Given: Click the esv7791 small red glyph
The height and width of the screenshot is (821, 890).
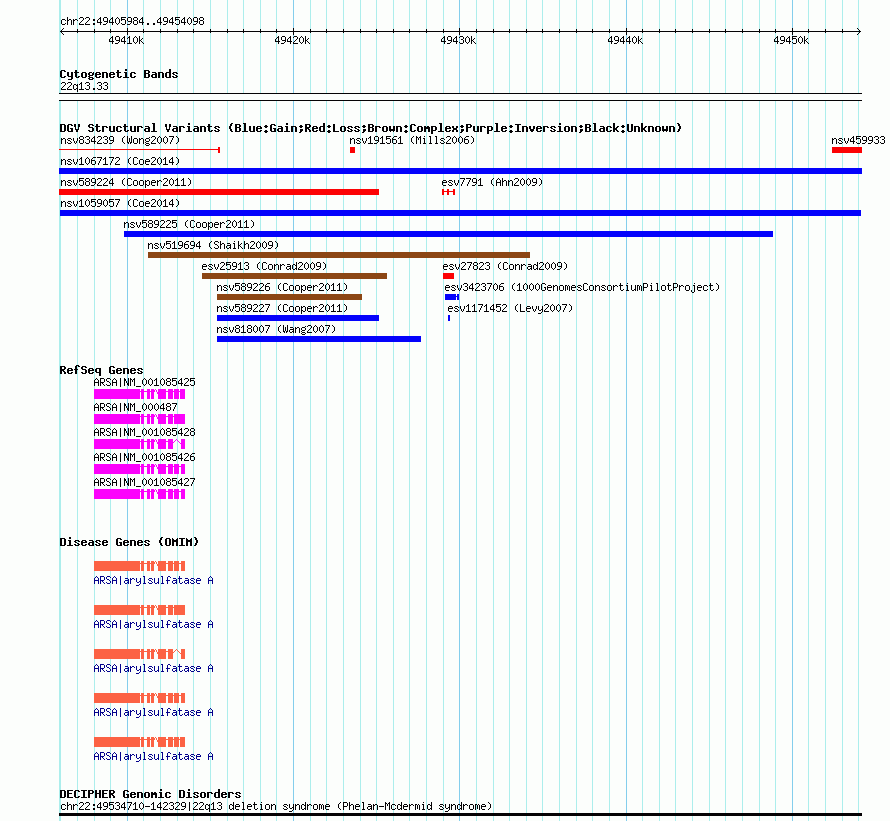Looking at the screenshot, I should tap(448, 192).
